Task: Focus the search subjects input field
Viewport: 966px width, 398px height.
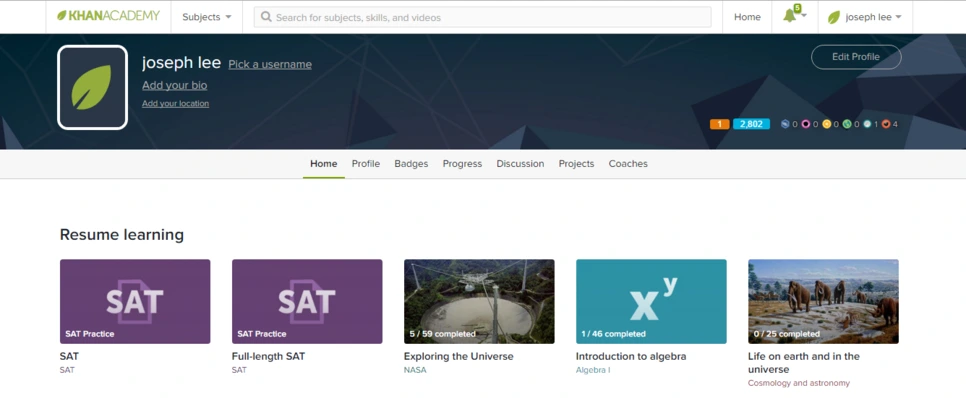Action: tap(482, 17)
